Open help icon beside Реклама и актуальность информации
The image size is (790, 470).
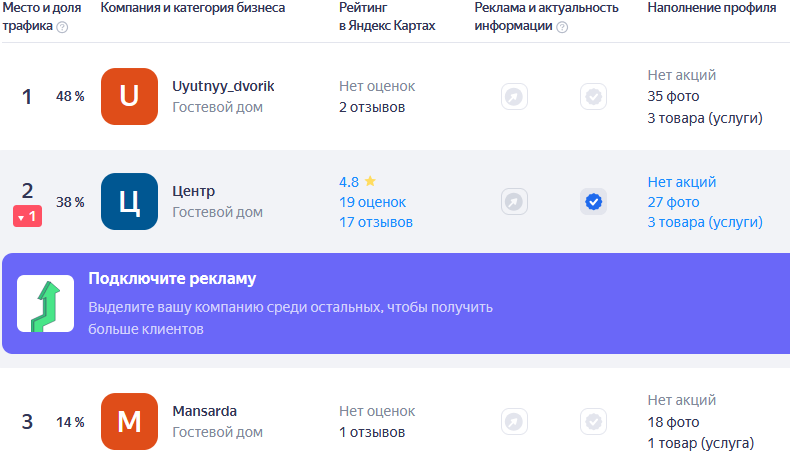562,27
